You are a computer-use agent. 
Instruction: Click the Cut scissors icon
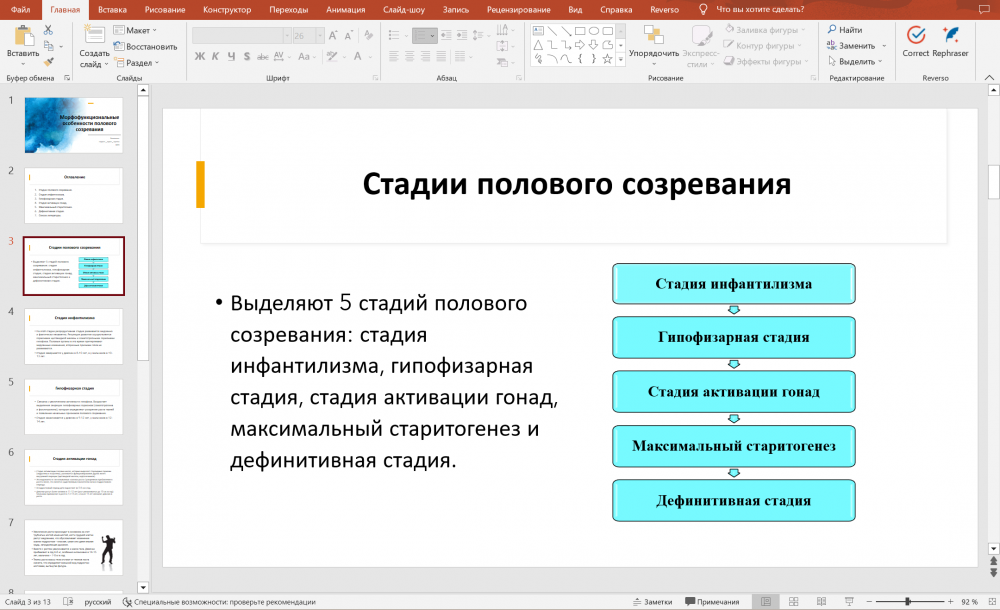[x=48, y=31]
